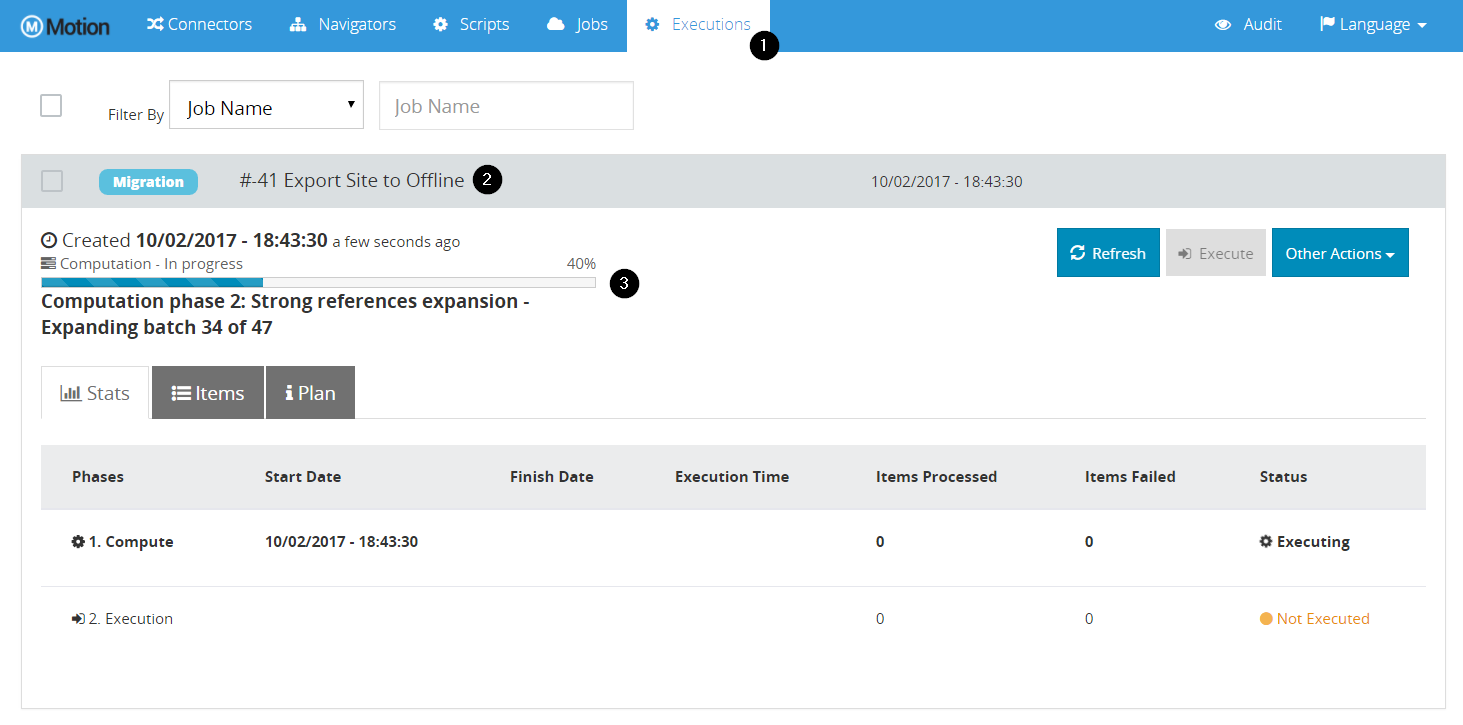Click the server icon beside Computation - In progress
This screenshot has height=725, width=1463.
[x=48, y=264]
